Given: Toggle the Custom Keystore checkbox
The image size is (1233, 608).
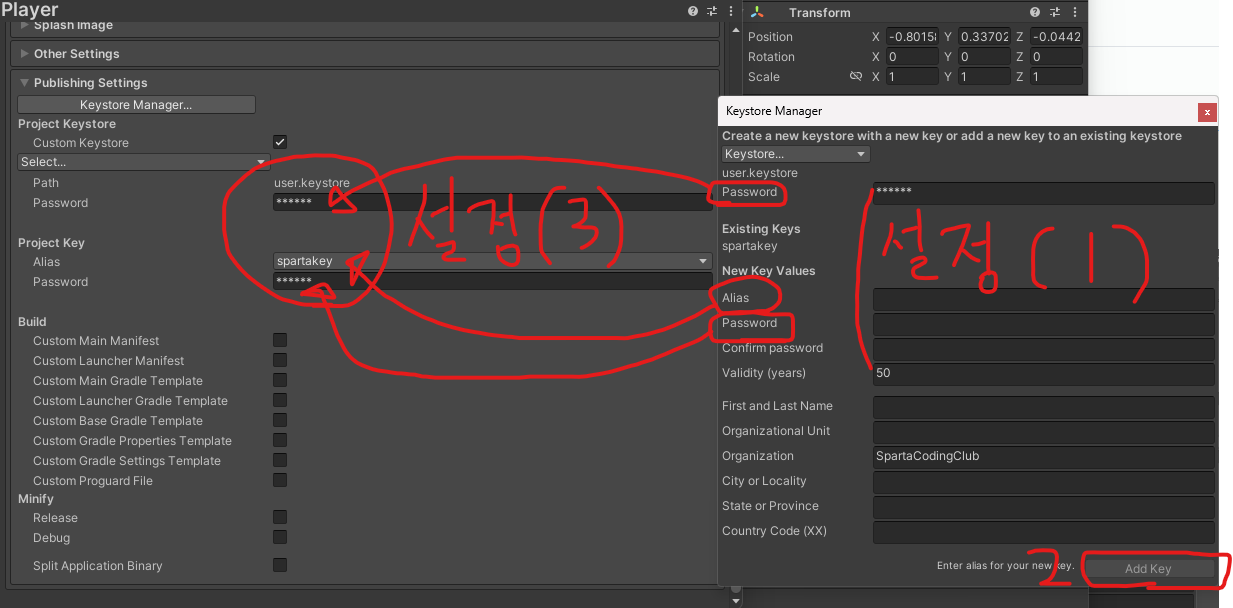Looking at the screenshot, I should [280, 143].
